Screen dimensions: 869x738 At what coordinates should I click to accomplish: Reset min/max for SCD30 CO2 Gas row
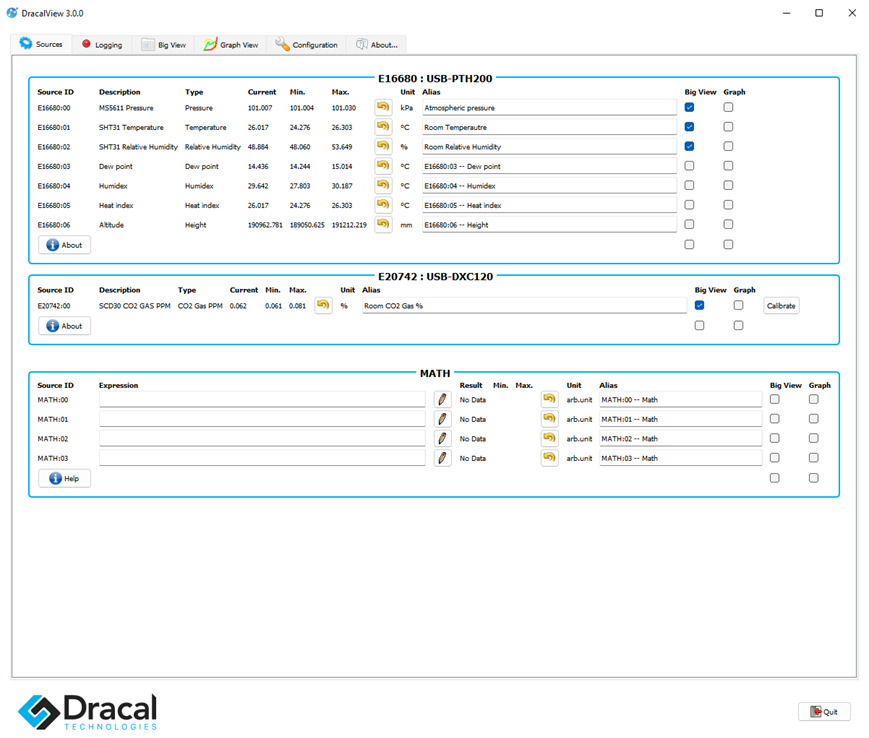(323, 305)
